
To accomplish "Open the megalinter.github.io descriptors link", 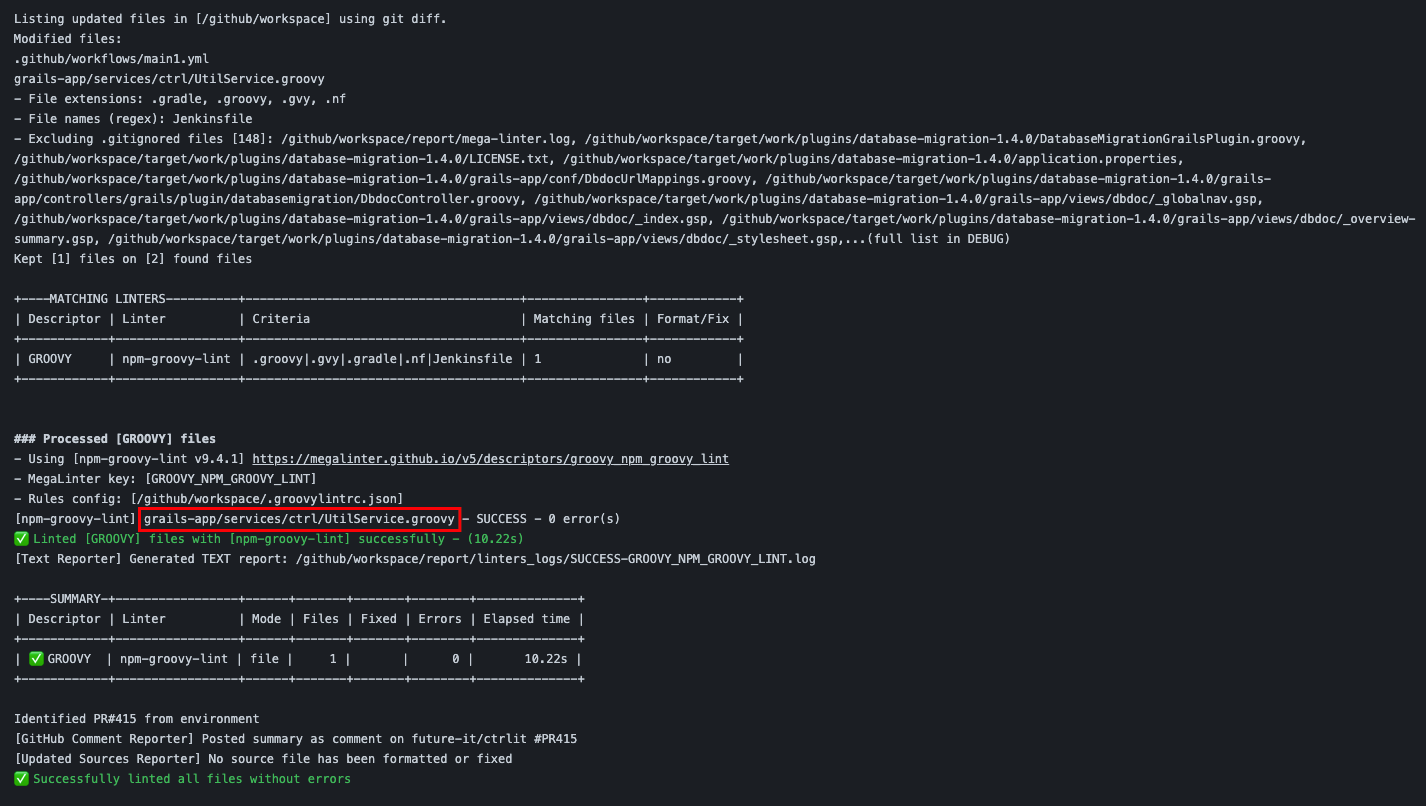I will (x=490, y=458).
